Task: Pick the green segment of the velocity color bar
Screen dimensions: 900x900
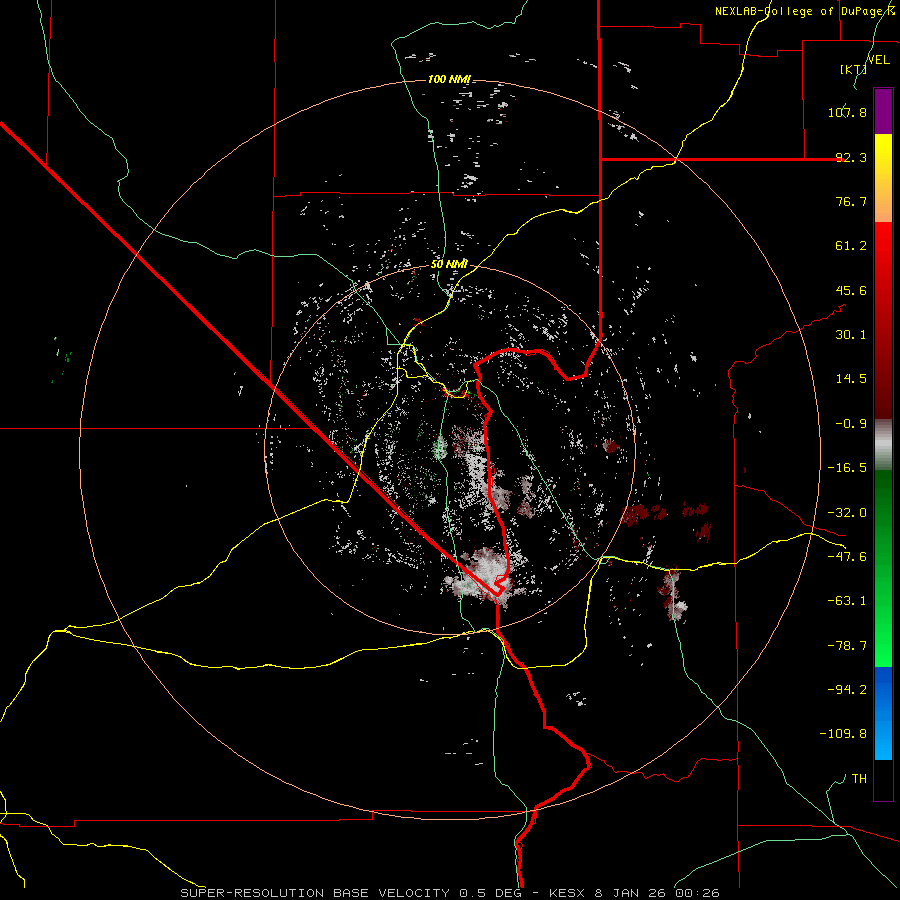Action: 883,568
